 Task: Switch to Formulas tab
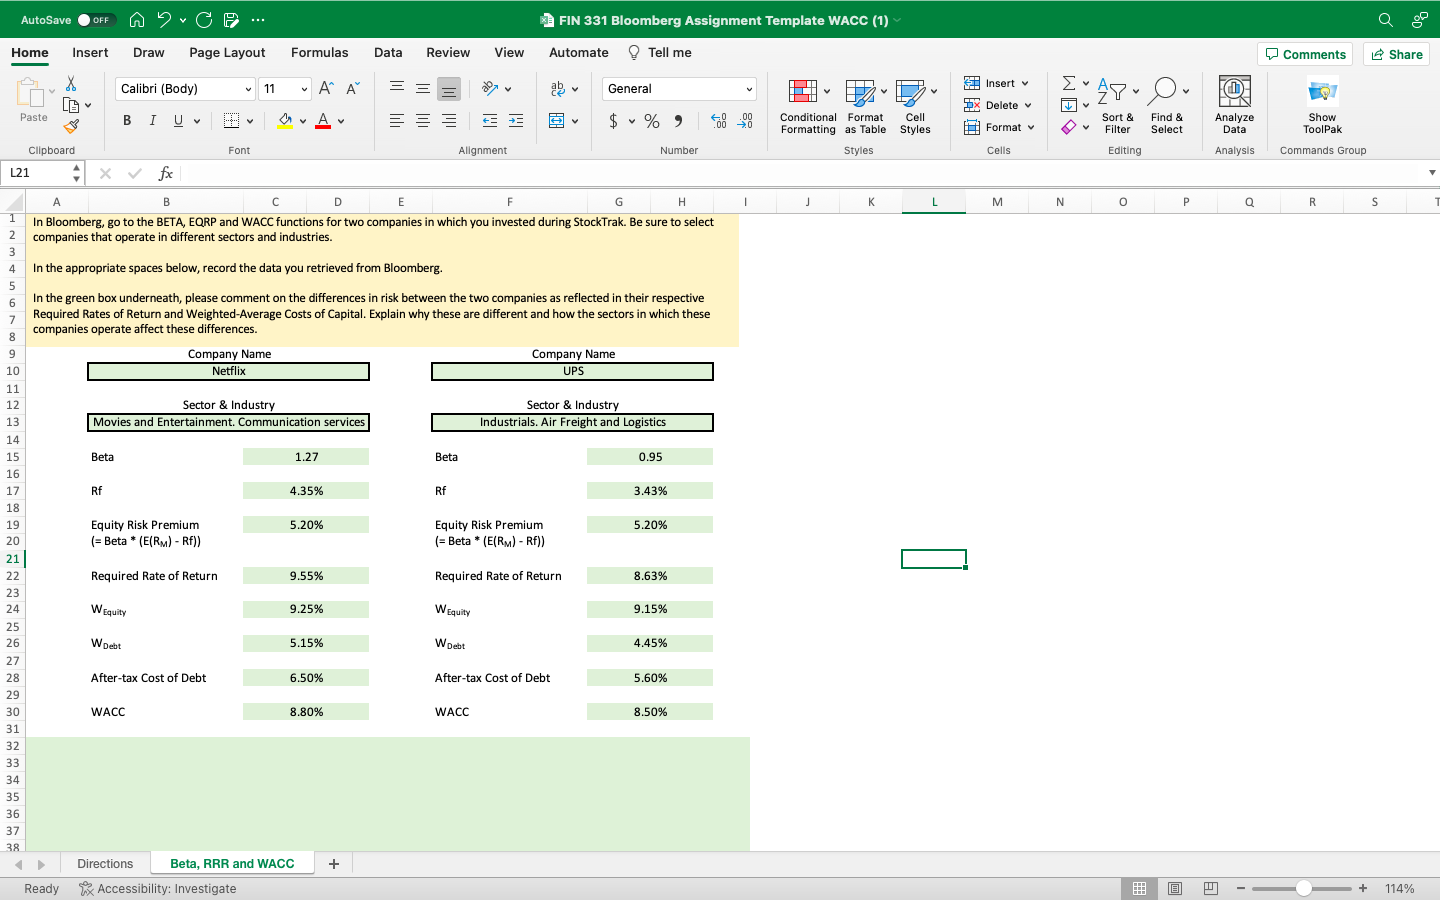click(x=320, y=53)
